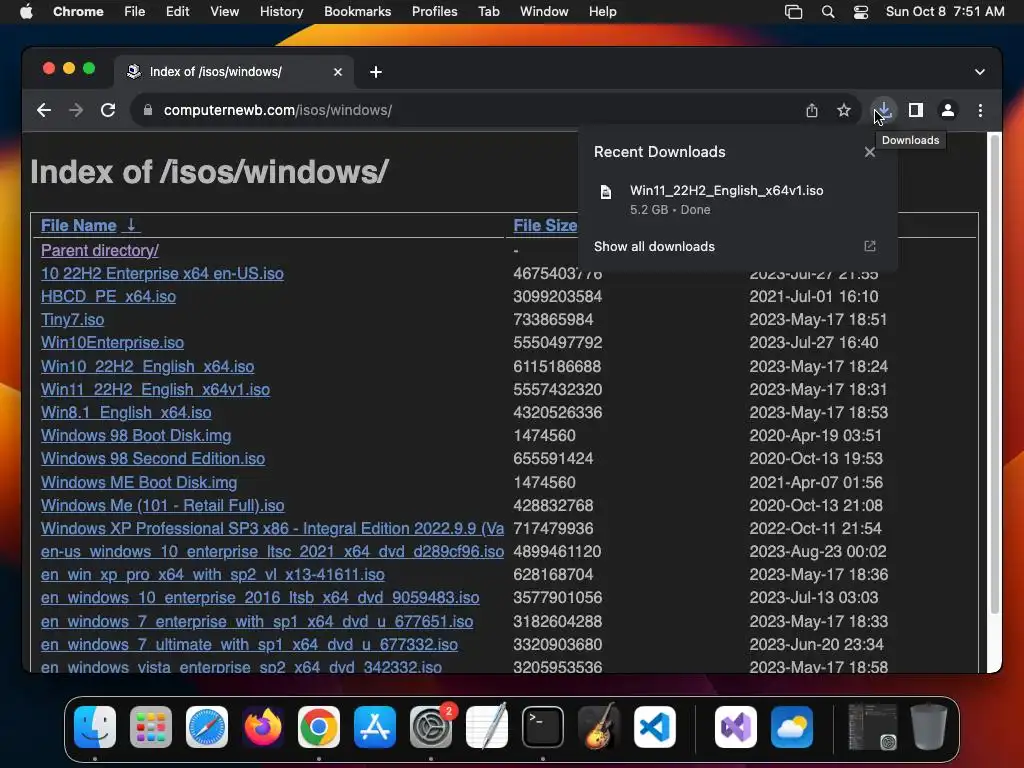This screenshot has height=768, width=1024.
Task: Sort by the File Size column header
Action: 545,225
